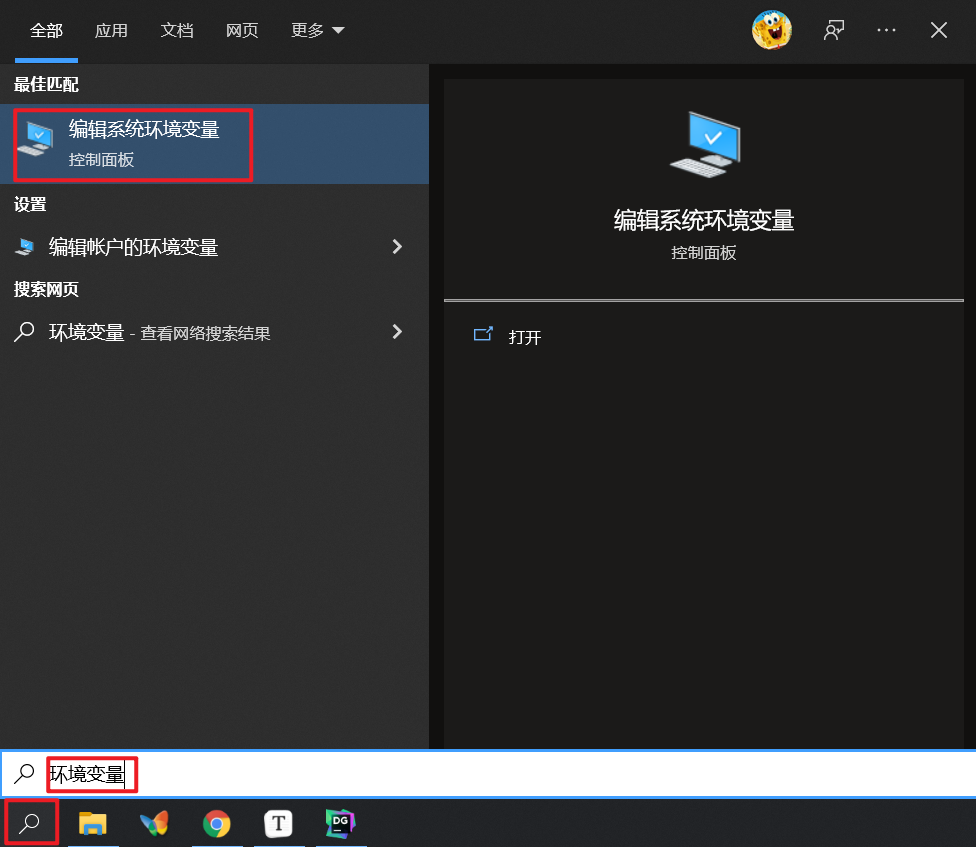The width and height of the screenshot is (976, 847).
Task: Click computer icon of 编辑系统环境变量 result
Action: pos(35,138)
